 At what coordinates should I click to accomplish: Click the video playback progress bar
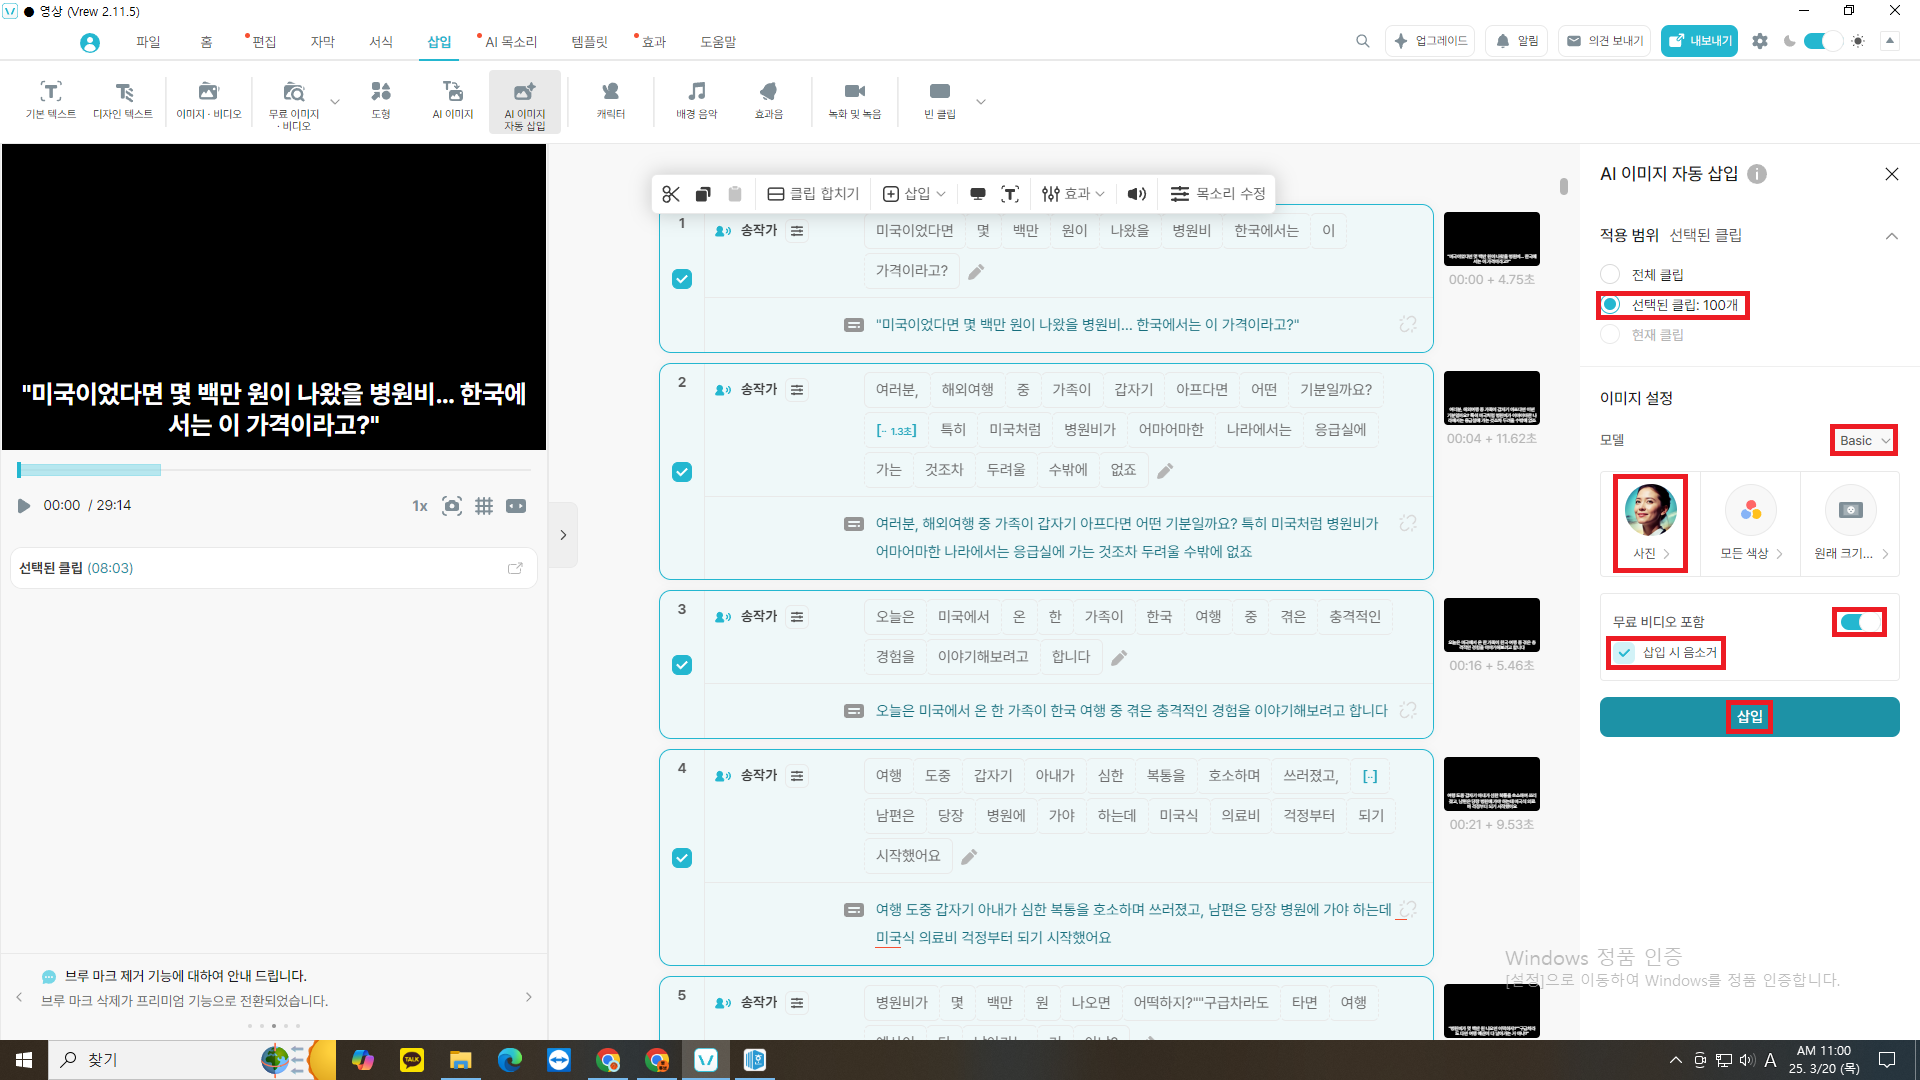tap(273, 470)
